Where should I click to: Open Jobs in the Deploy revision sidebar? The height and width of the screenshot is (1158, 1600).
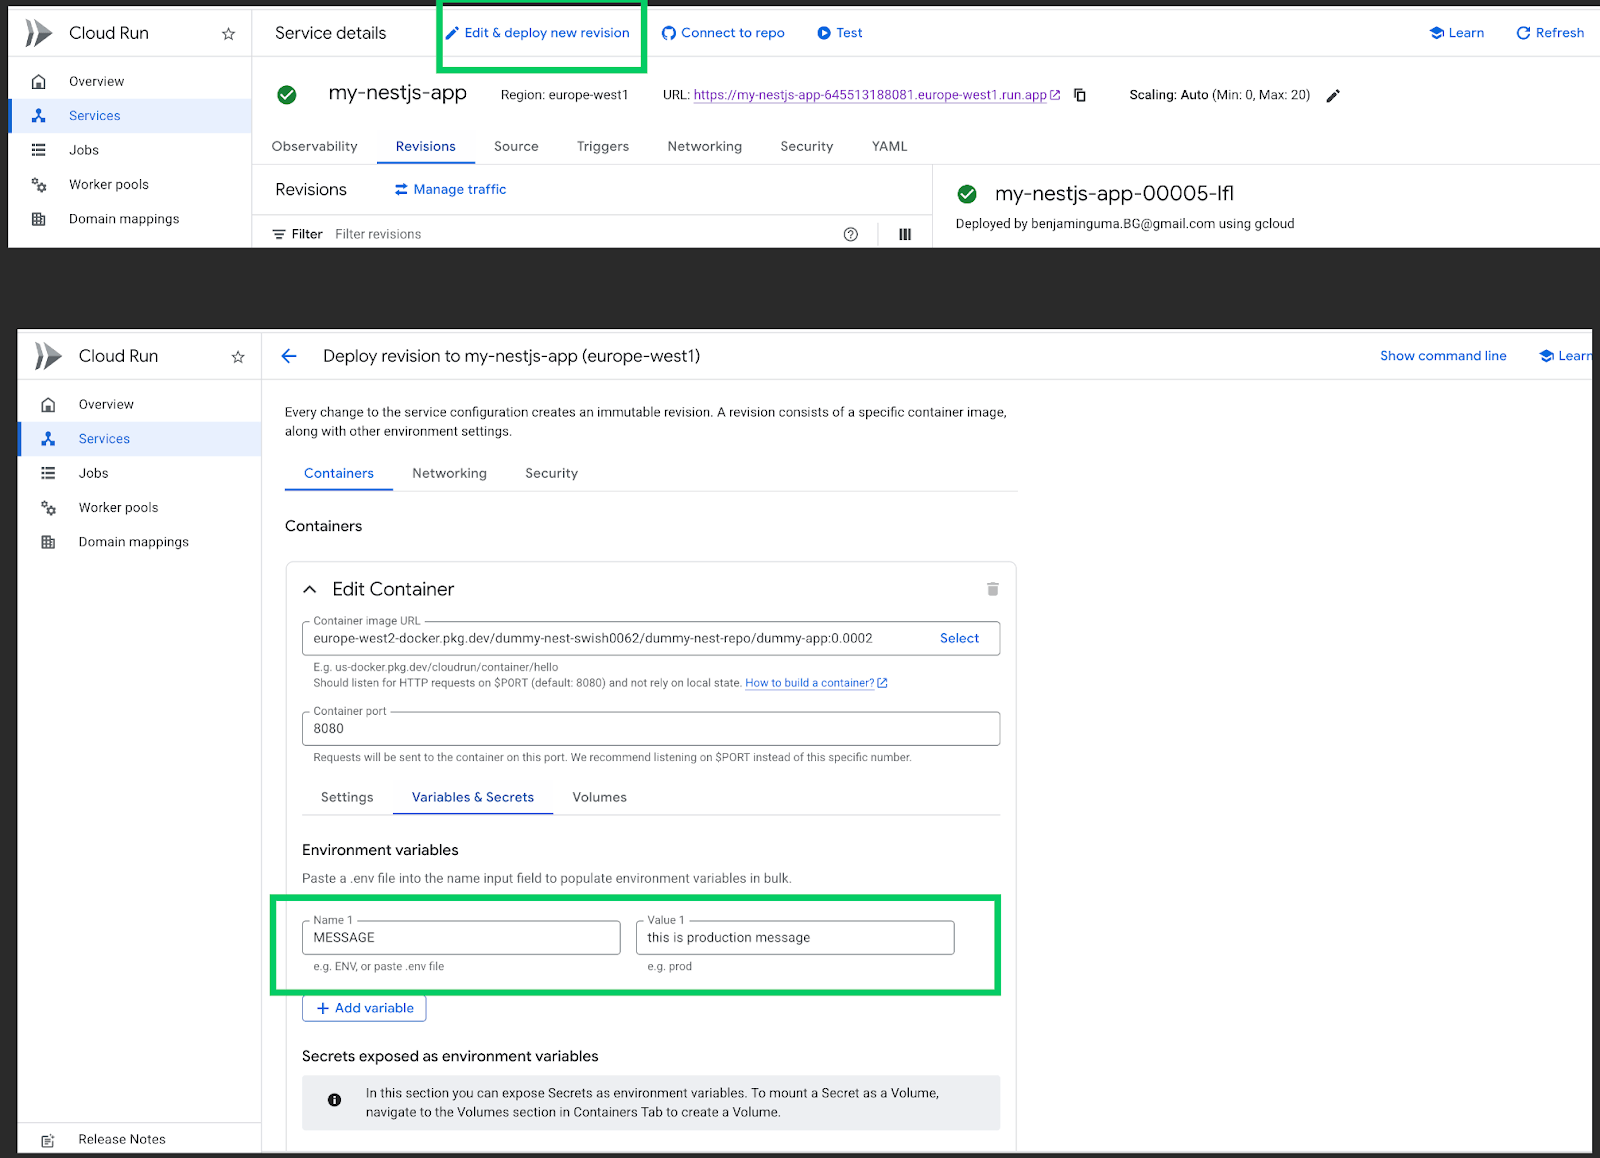(94, 473)
